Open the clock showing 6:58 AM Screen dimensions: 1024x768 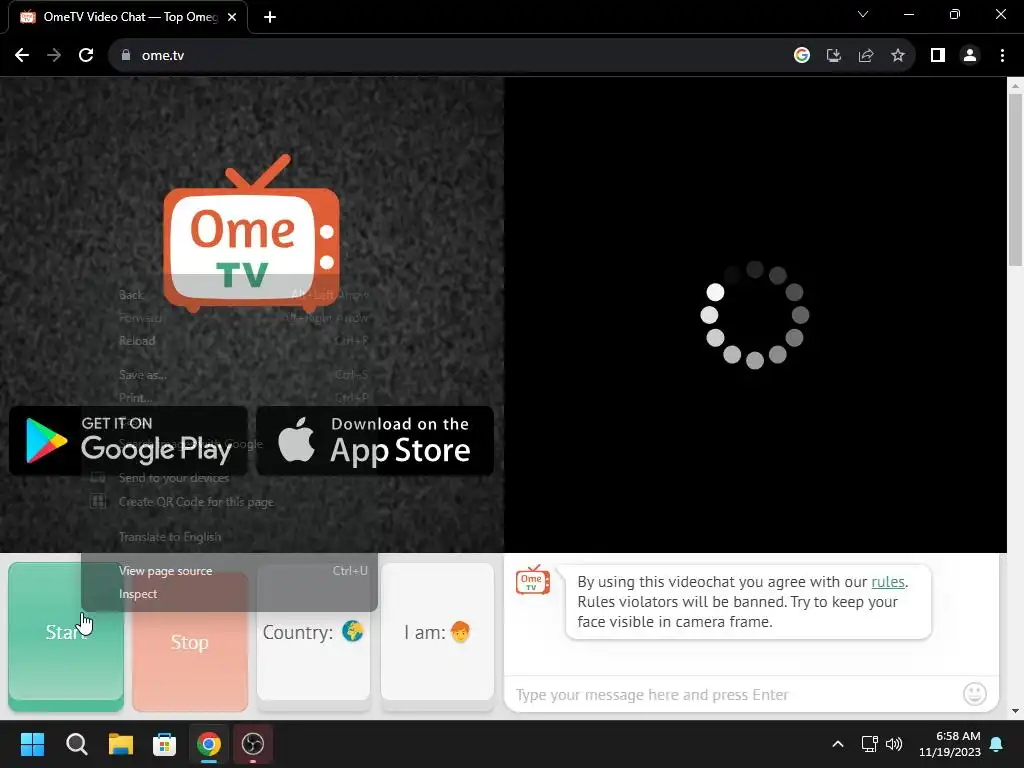coord(950,744)
